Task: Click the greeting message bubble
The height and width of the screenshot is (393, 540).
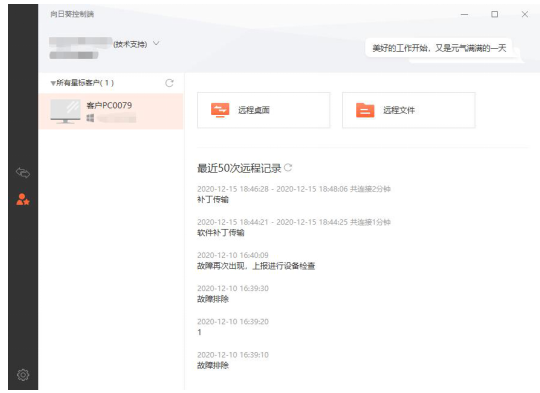Action: click(x=439, y=48)
